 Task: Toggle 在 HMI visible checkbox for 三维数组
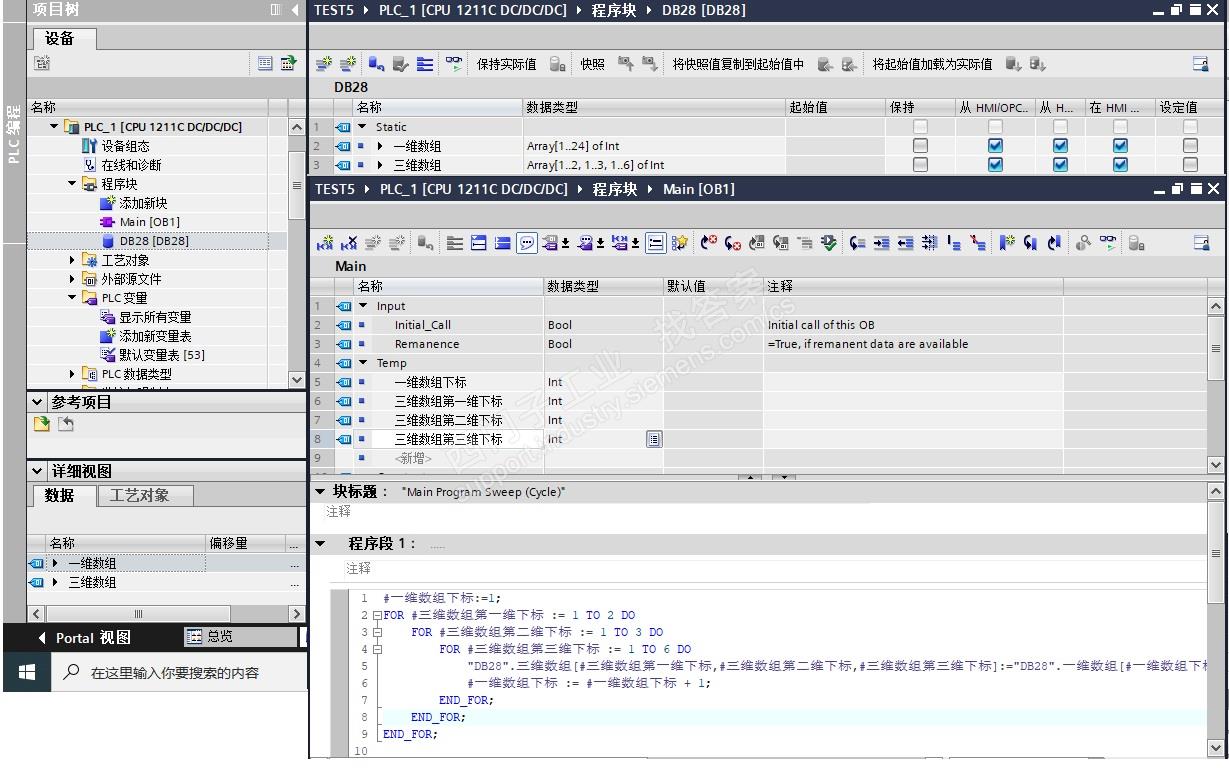click(1120, 165)
